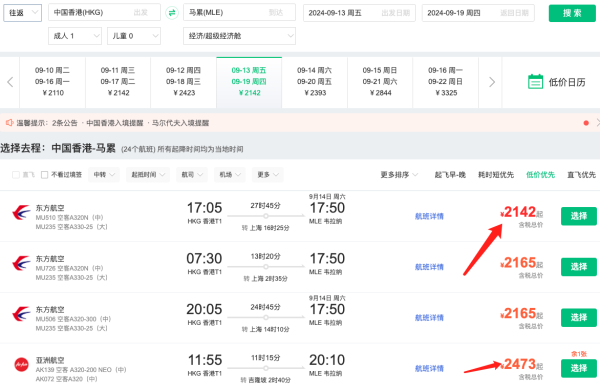
Task: Click China Eastern logo of MU510 flight
Action: pos(21,212)
